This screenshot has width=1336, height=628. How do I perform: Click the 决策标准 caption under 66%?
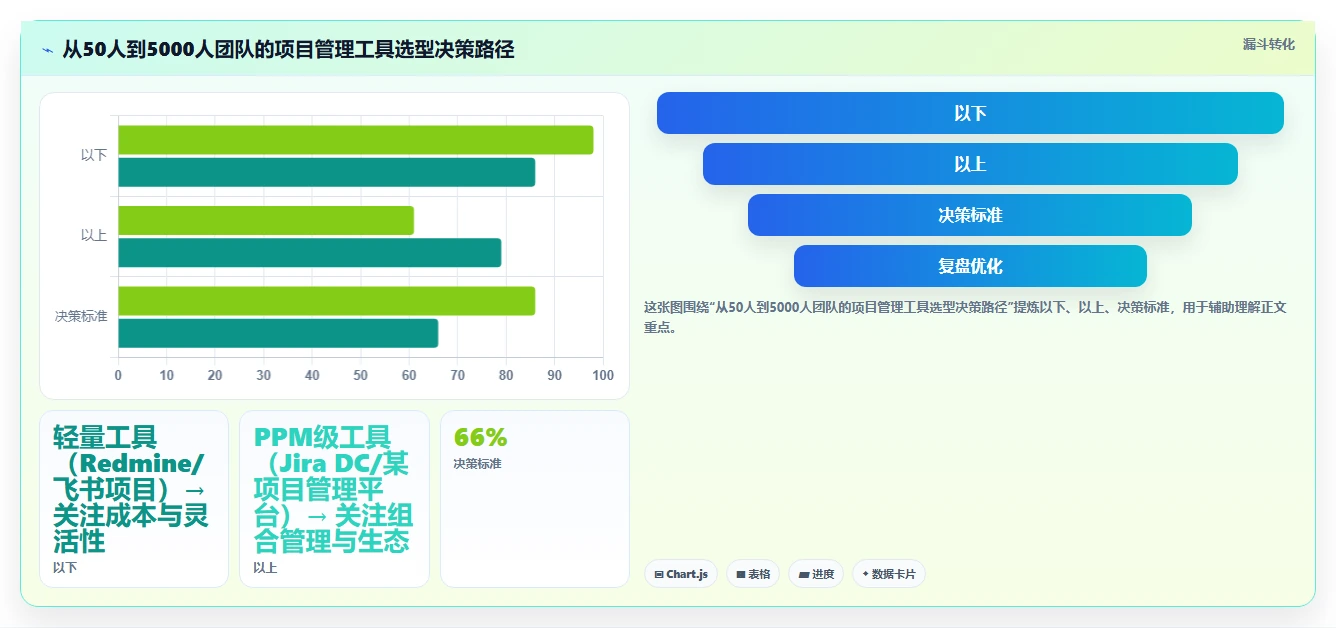coord(477,464)
